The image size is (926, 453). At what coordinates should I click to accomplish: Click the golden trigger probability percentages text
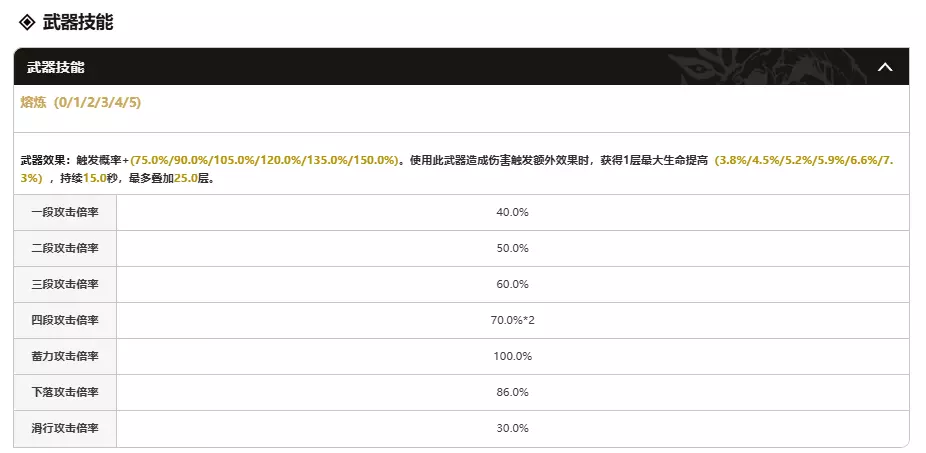click(264, 160)
